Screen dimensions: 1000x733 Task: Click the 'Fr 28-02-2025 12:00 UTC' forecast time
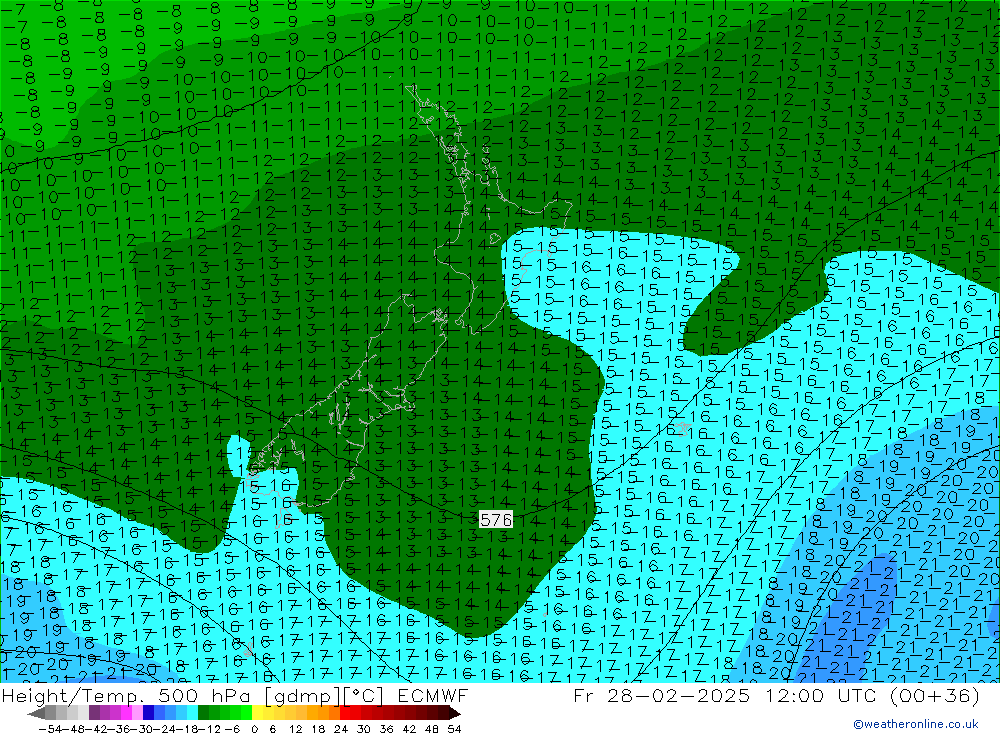726,695
